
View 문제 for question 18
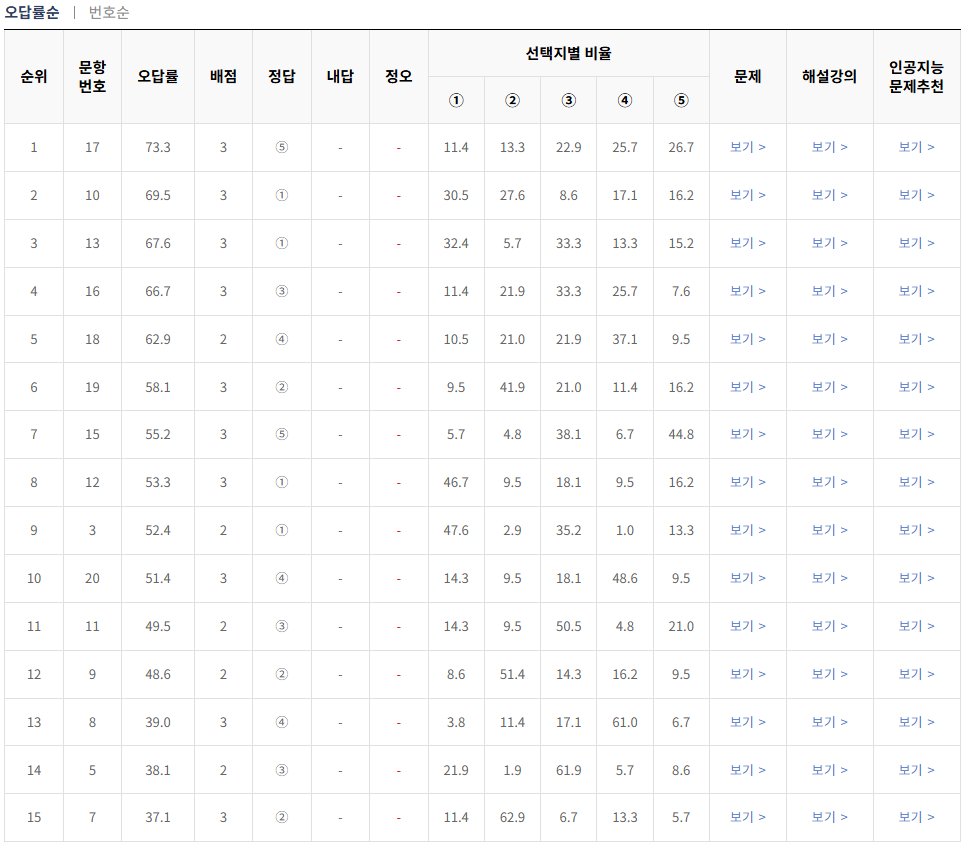click(747, 338)
